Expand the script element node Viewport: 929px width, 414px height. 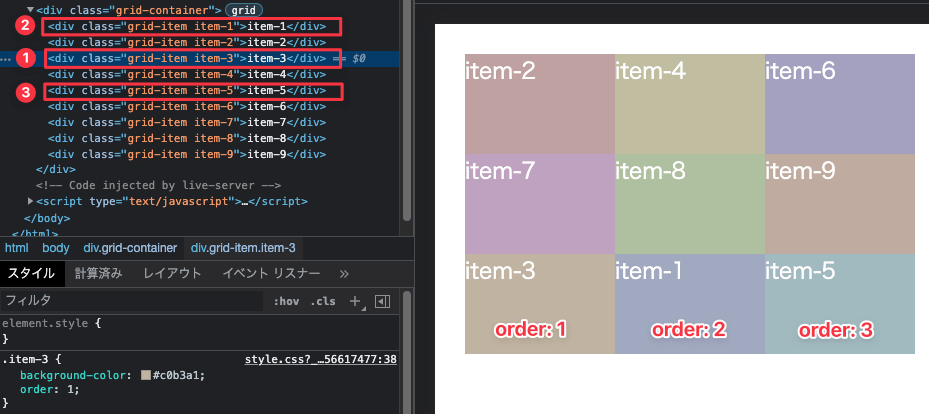click(x=31, y=201)
